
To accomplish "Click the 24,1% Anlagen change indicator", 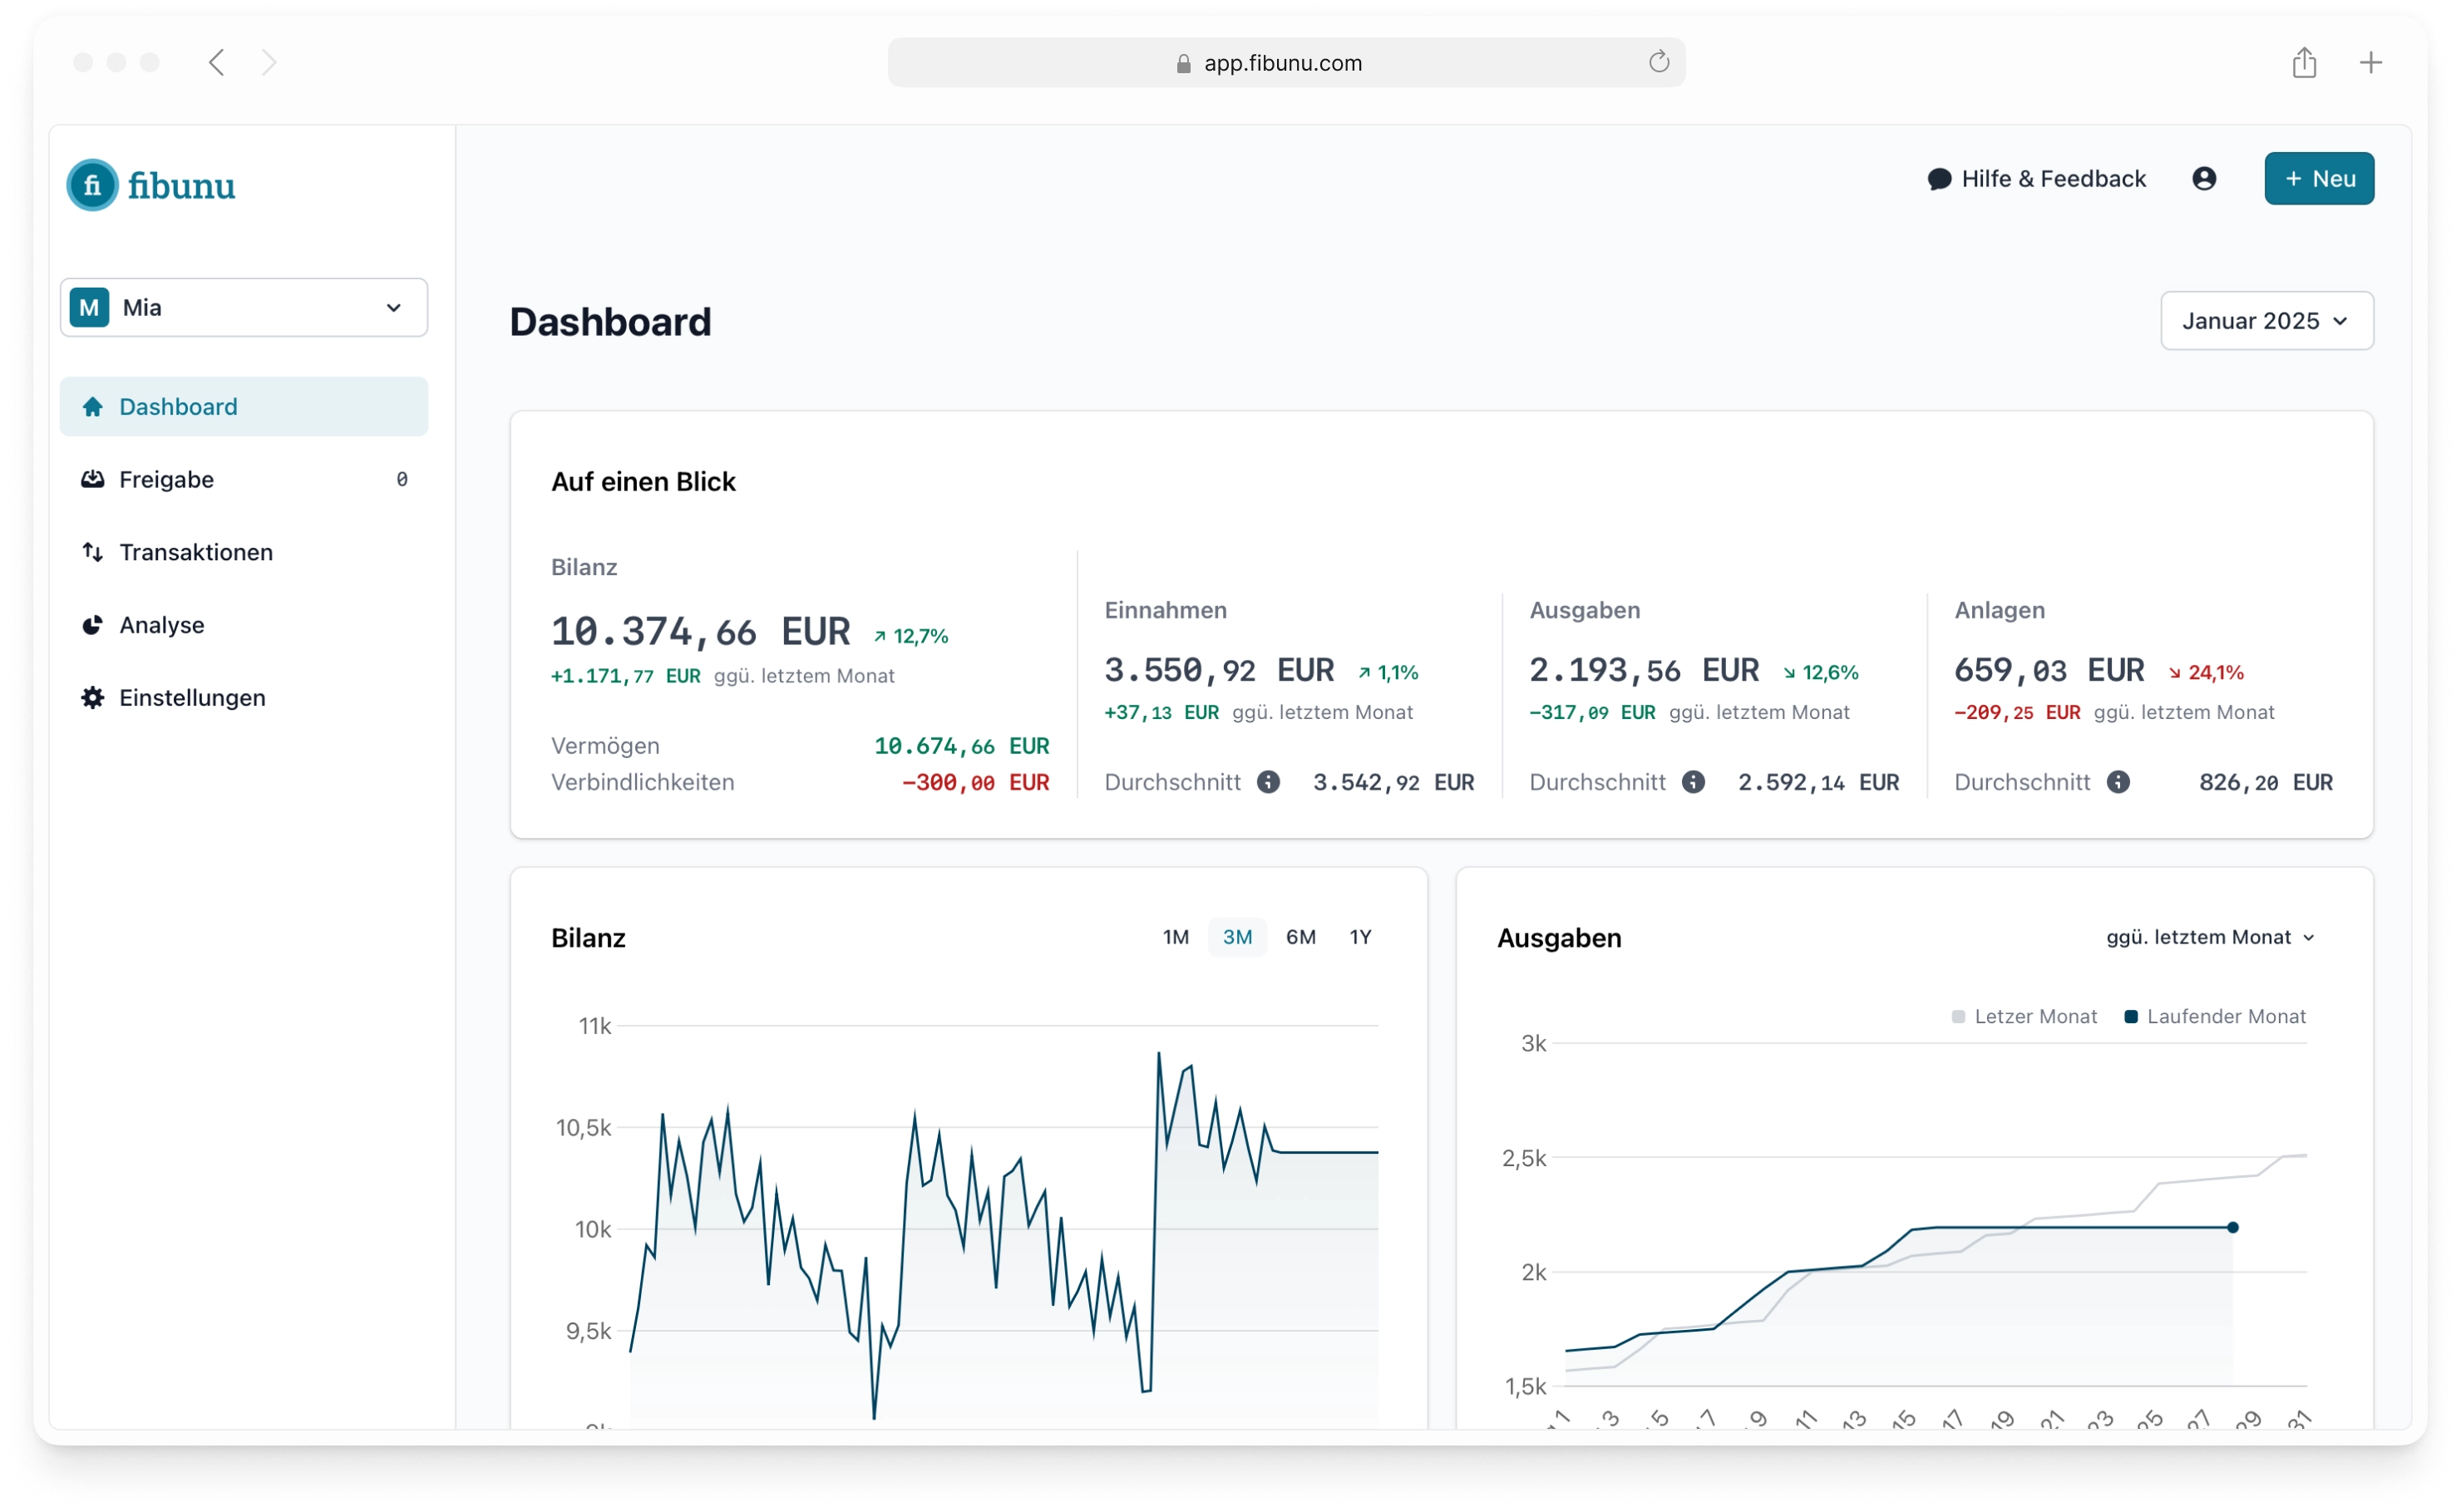I will tap(2207, 673).
